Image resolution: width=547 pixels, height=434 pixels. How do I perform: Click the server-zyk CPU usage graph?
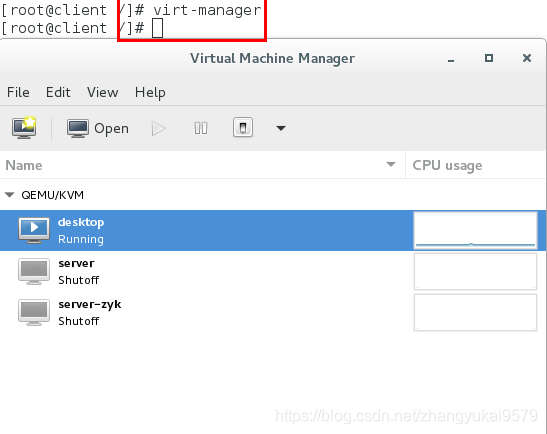coord(475,312)
